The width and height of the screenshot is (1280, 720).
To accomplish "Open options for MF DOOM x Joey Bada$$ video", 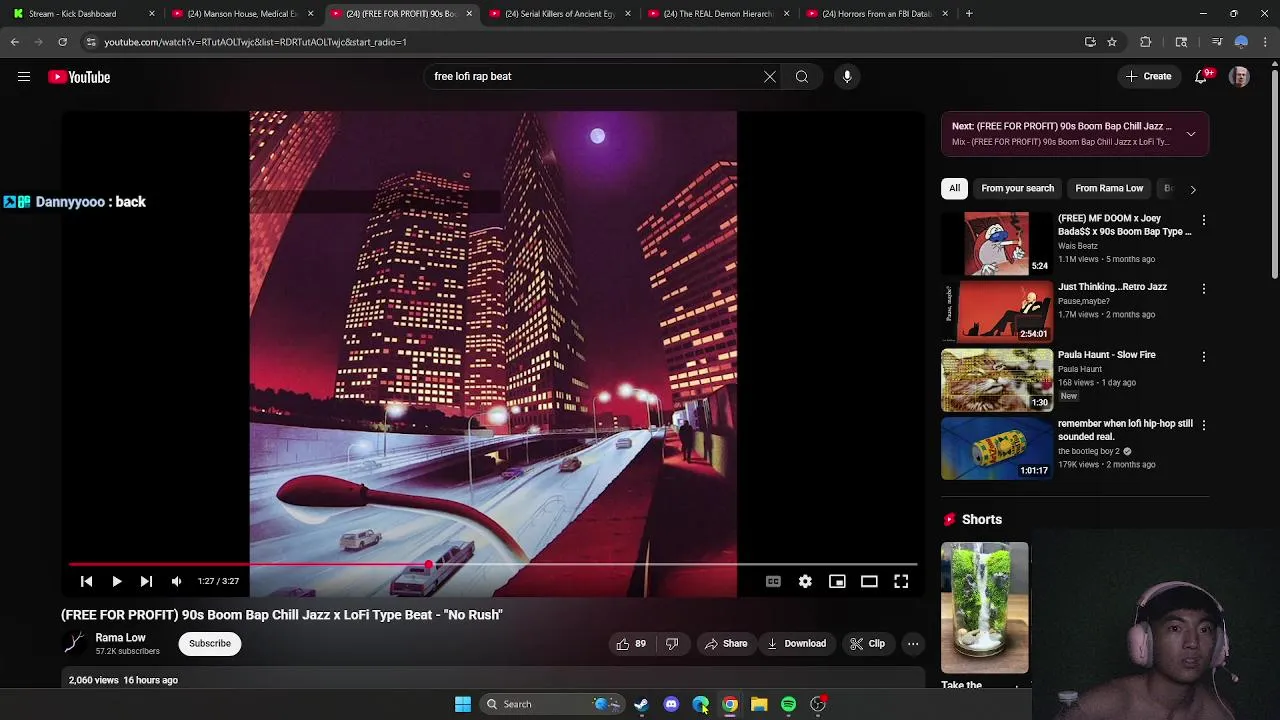I will 1204,220.
